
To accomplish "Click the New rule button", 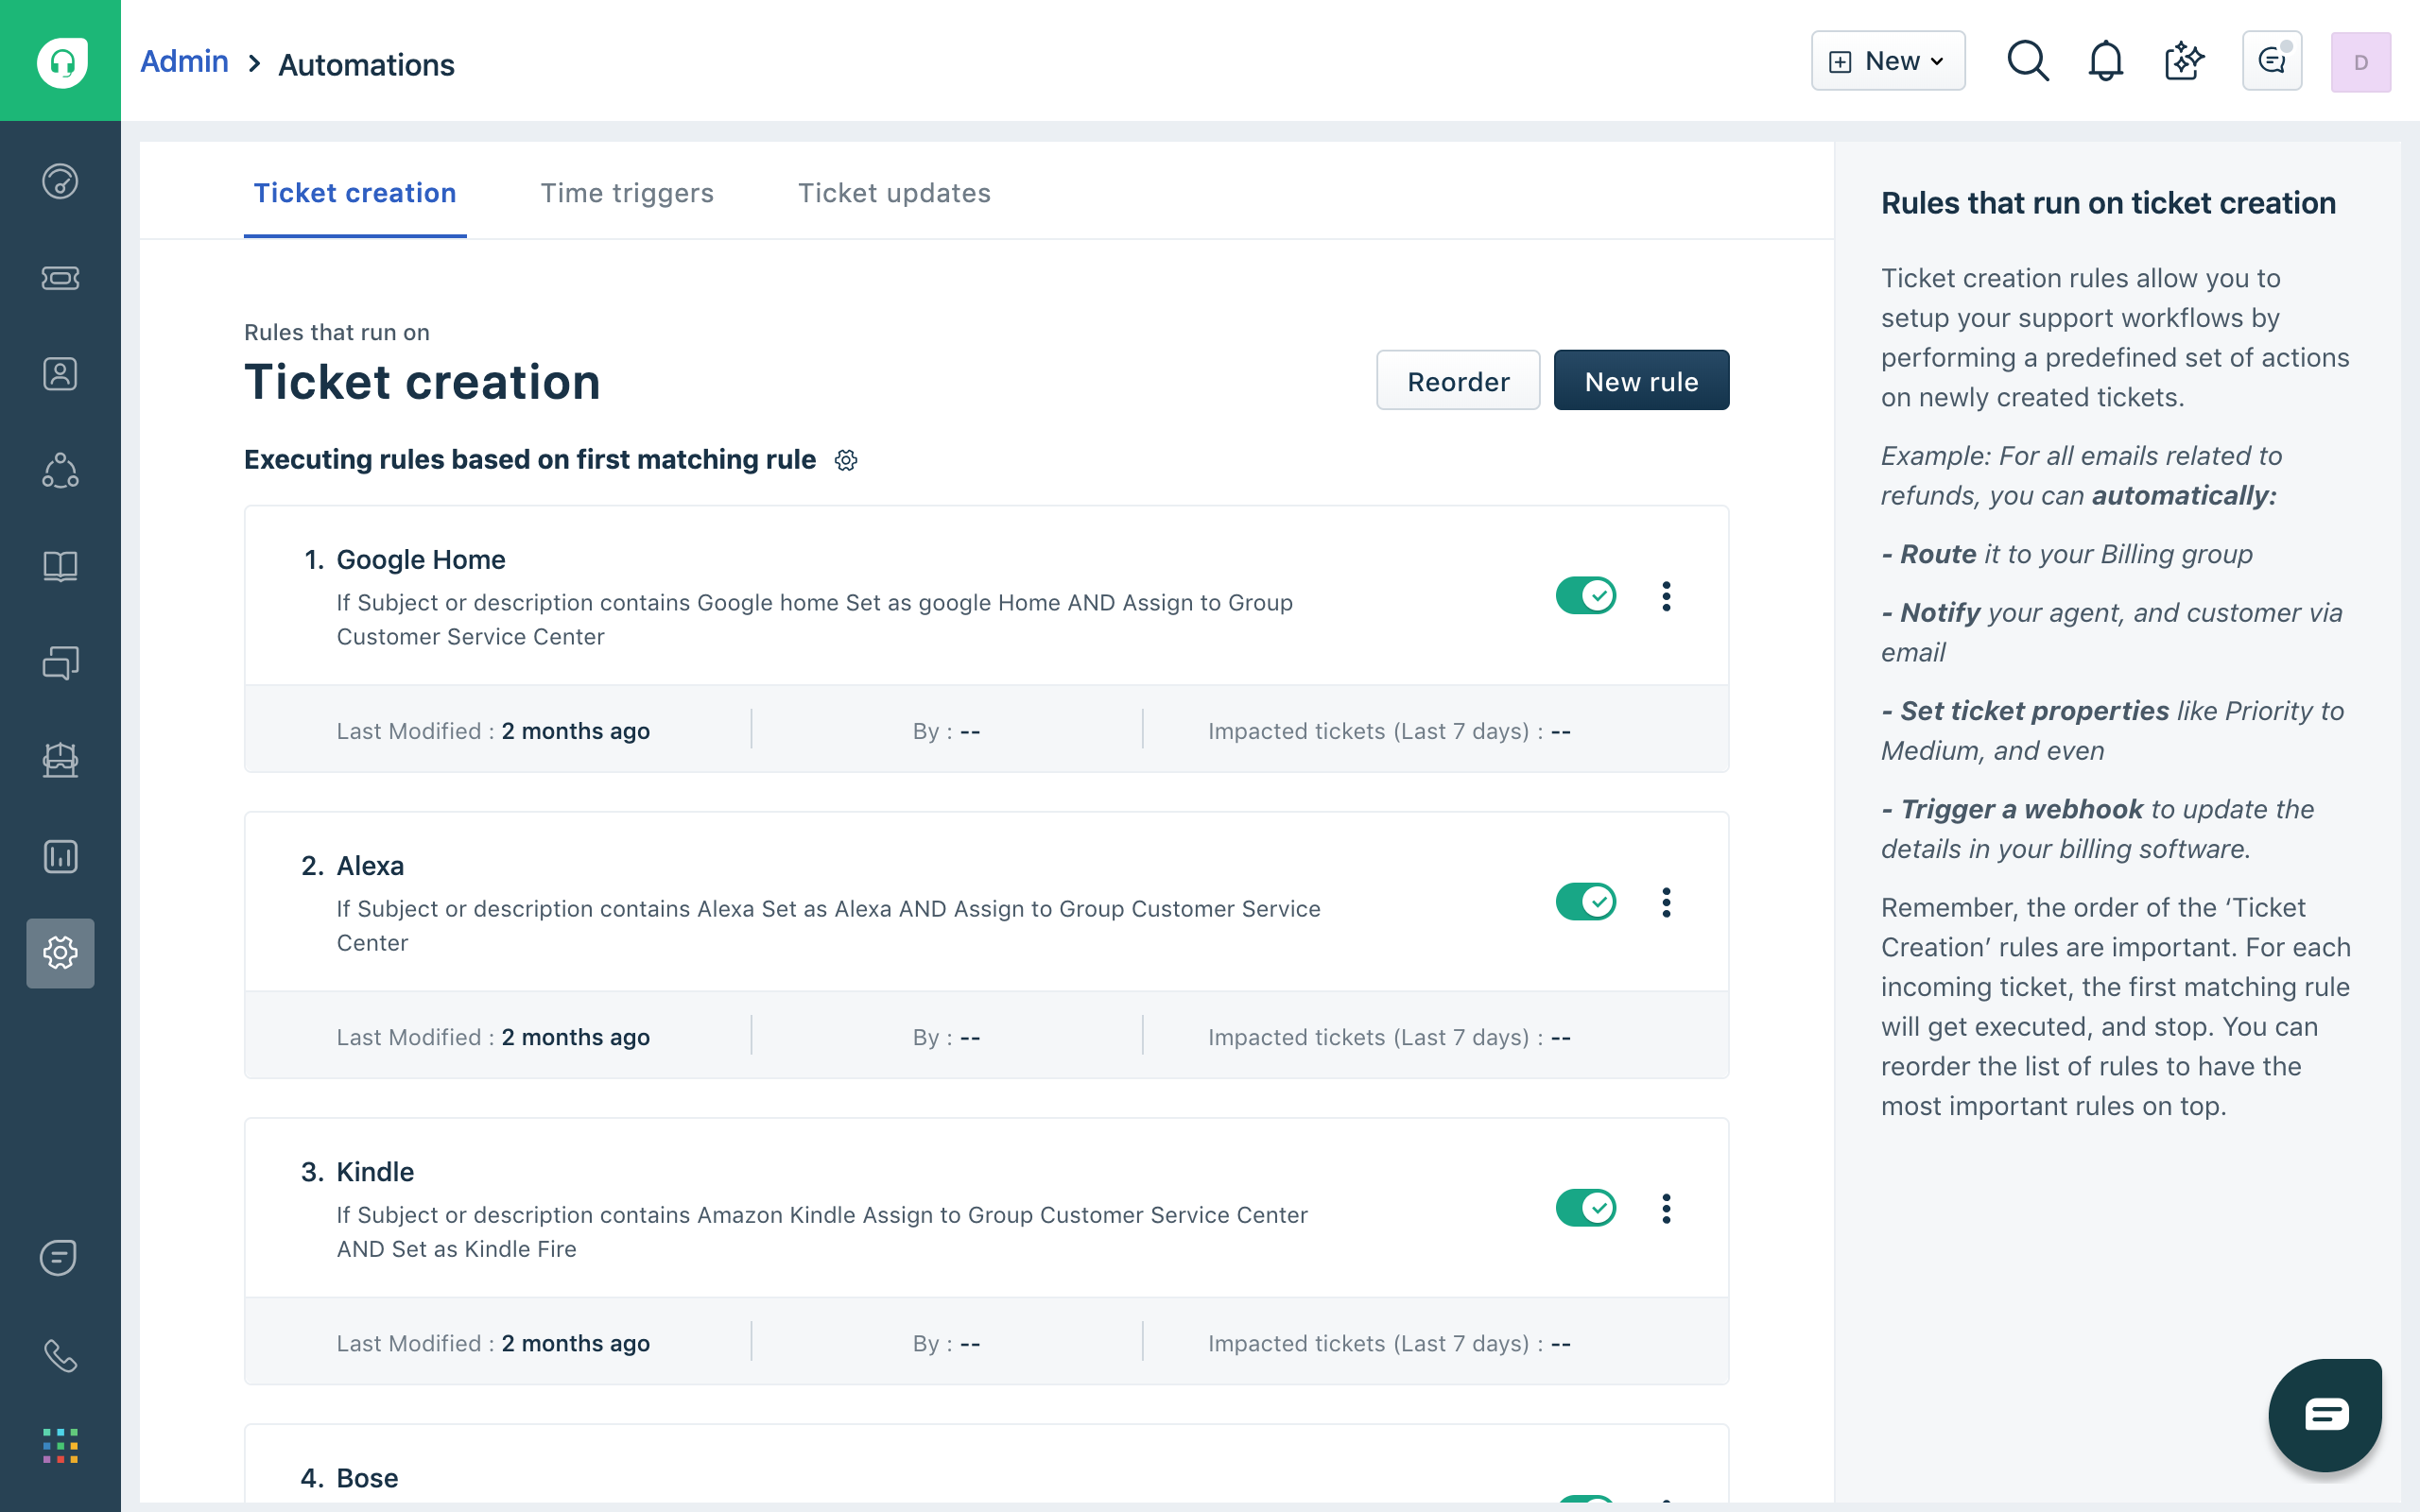I will pyautogui.click(x=1640, y=380).
